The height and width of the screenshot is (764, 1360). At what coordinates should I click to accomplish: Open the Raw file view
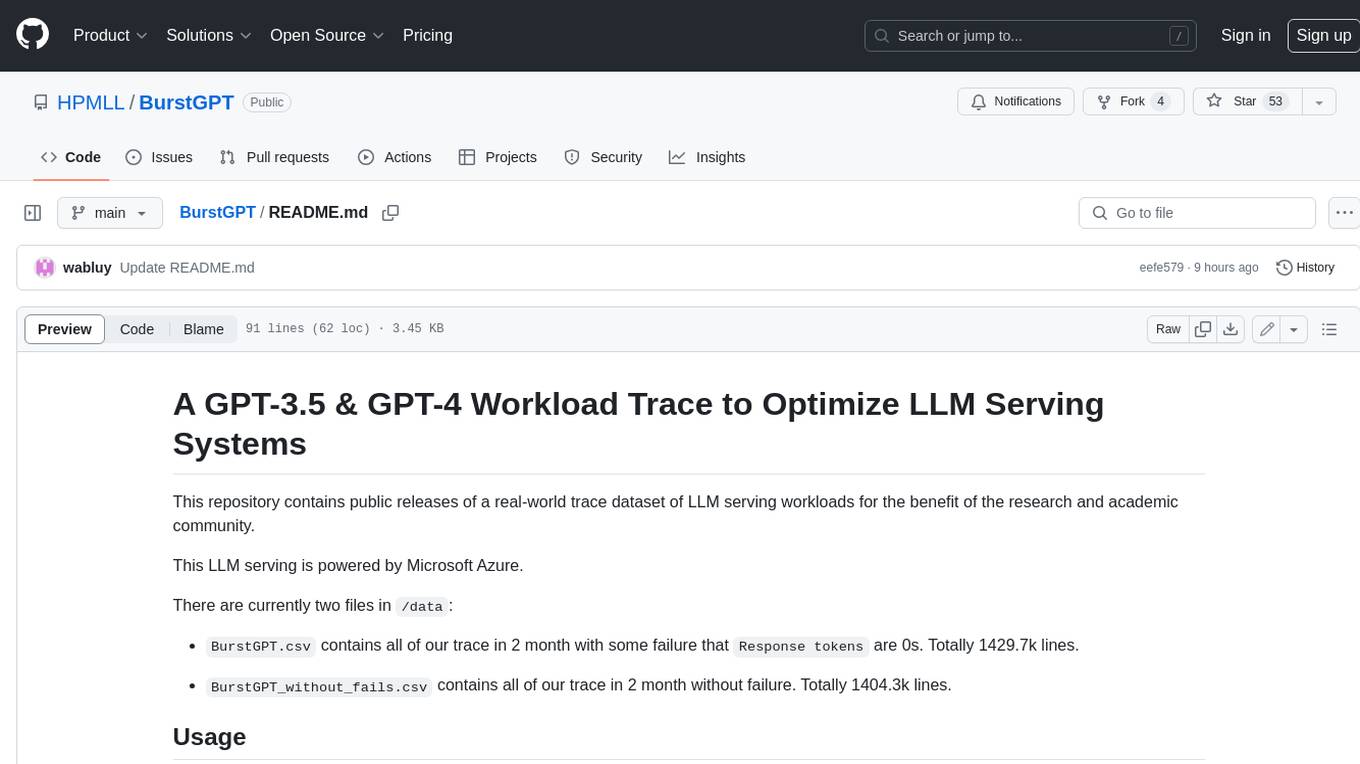coord(1168,329)
